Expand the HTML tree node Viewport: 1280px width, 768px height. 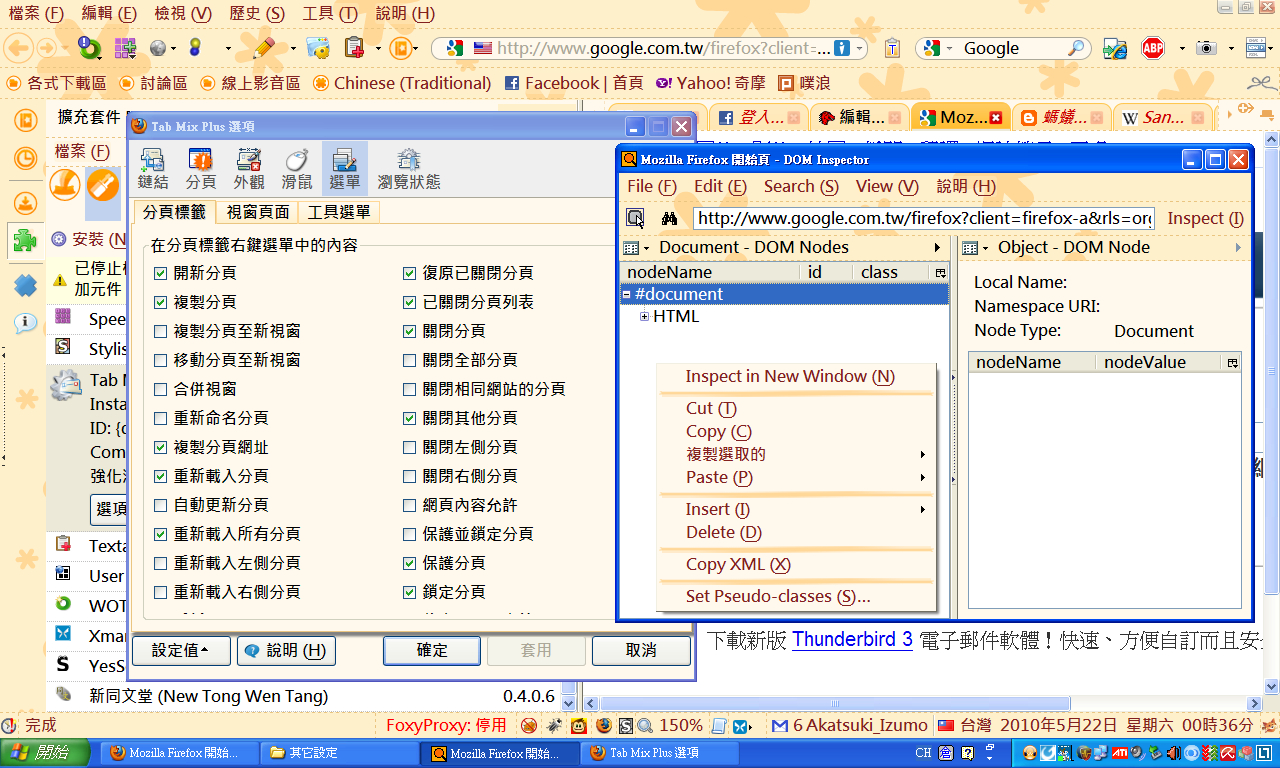click(x=645, y=317)
